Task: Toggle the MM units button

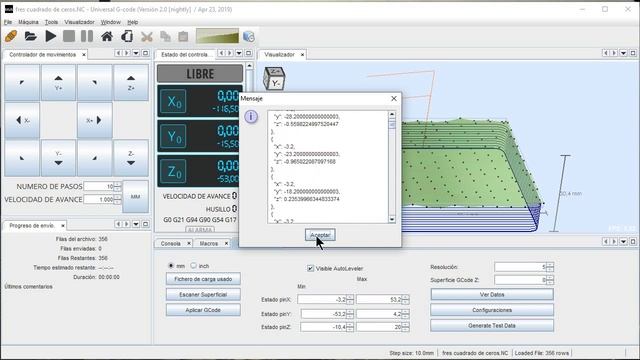Action: click(x=136, y=197)
